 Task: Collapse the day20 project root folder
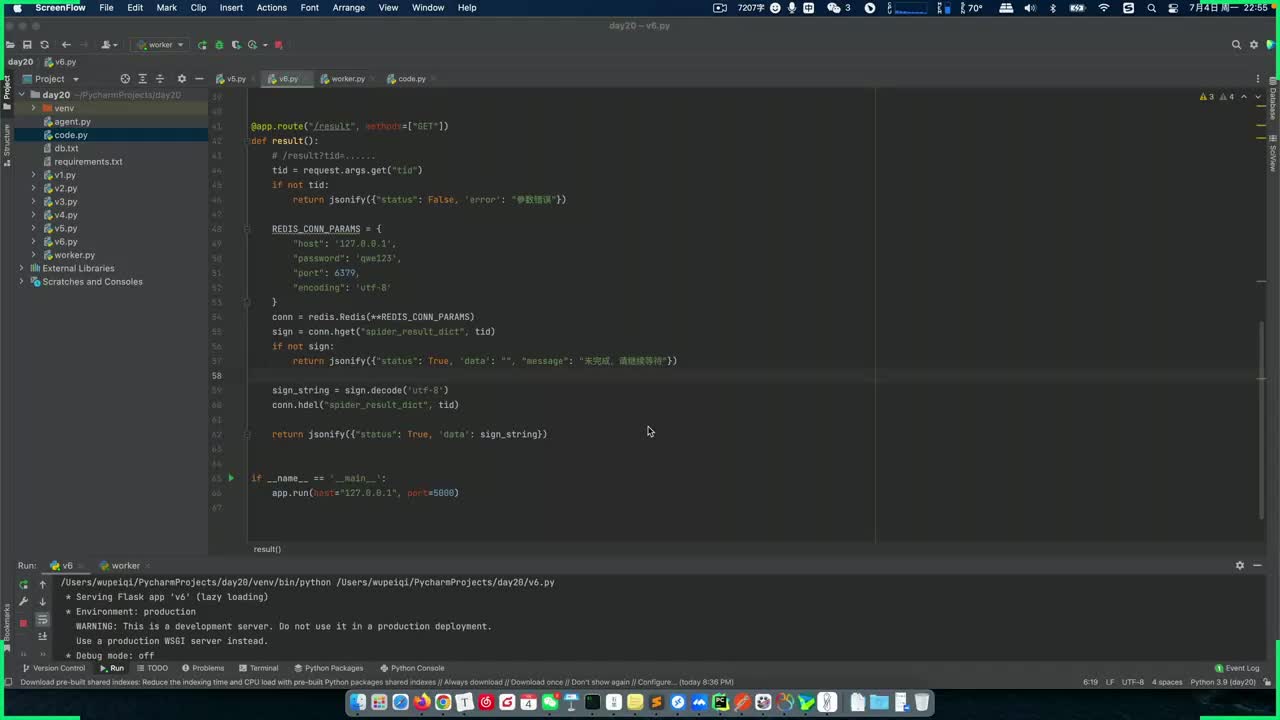coord(21,95)
